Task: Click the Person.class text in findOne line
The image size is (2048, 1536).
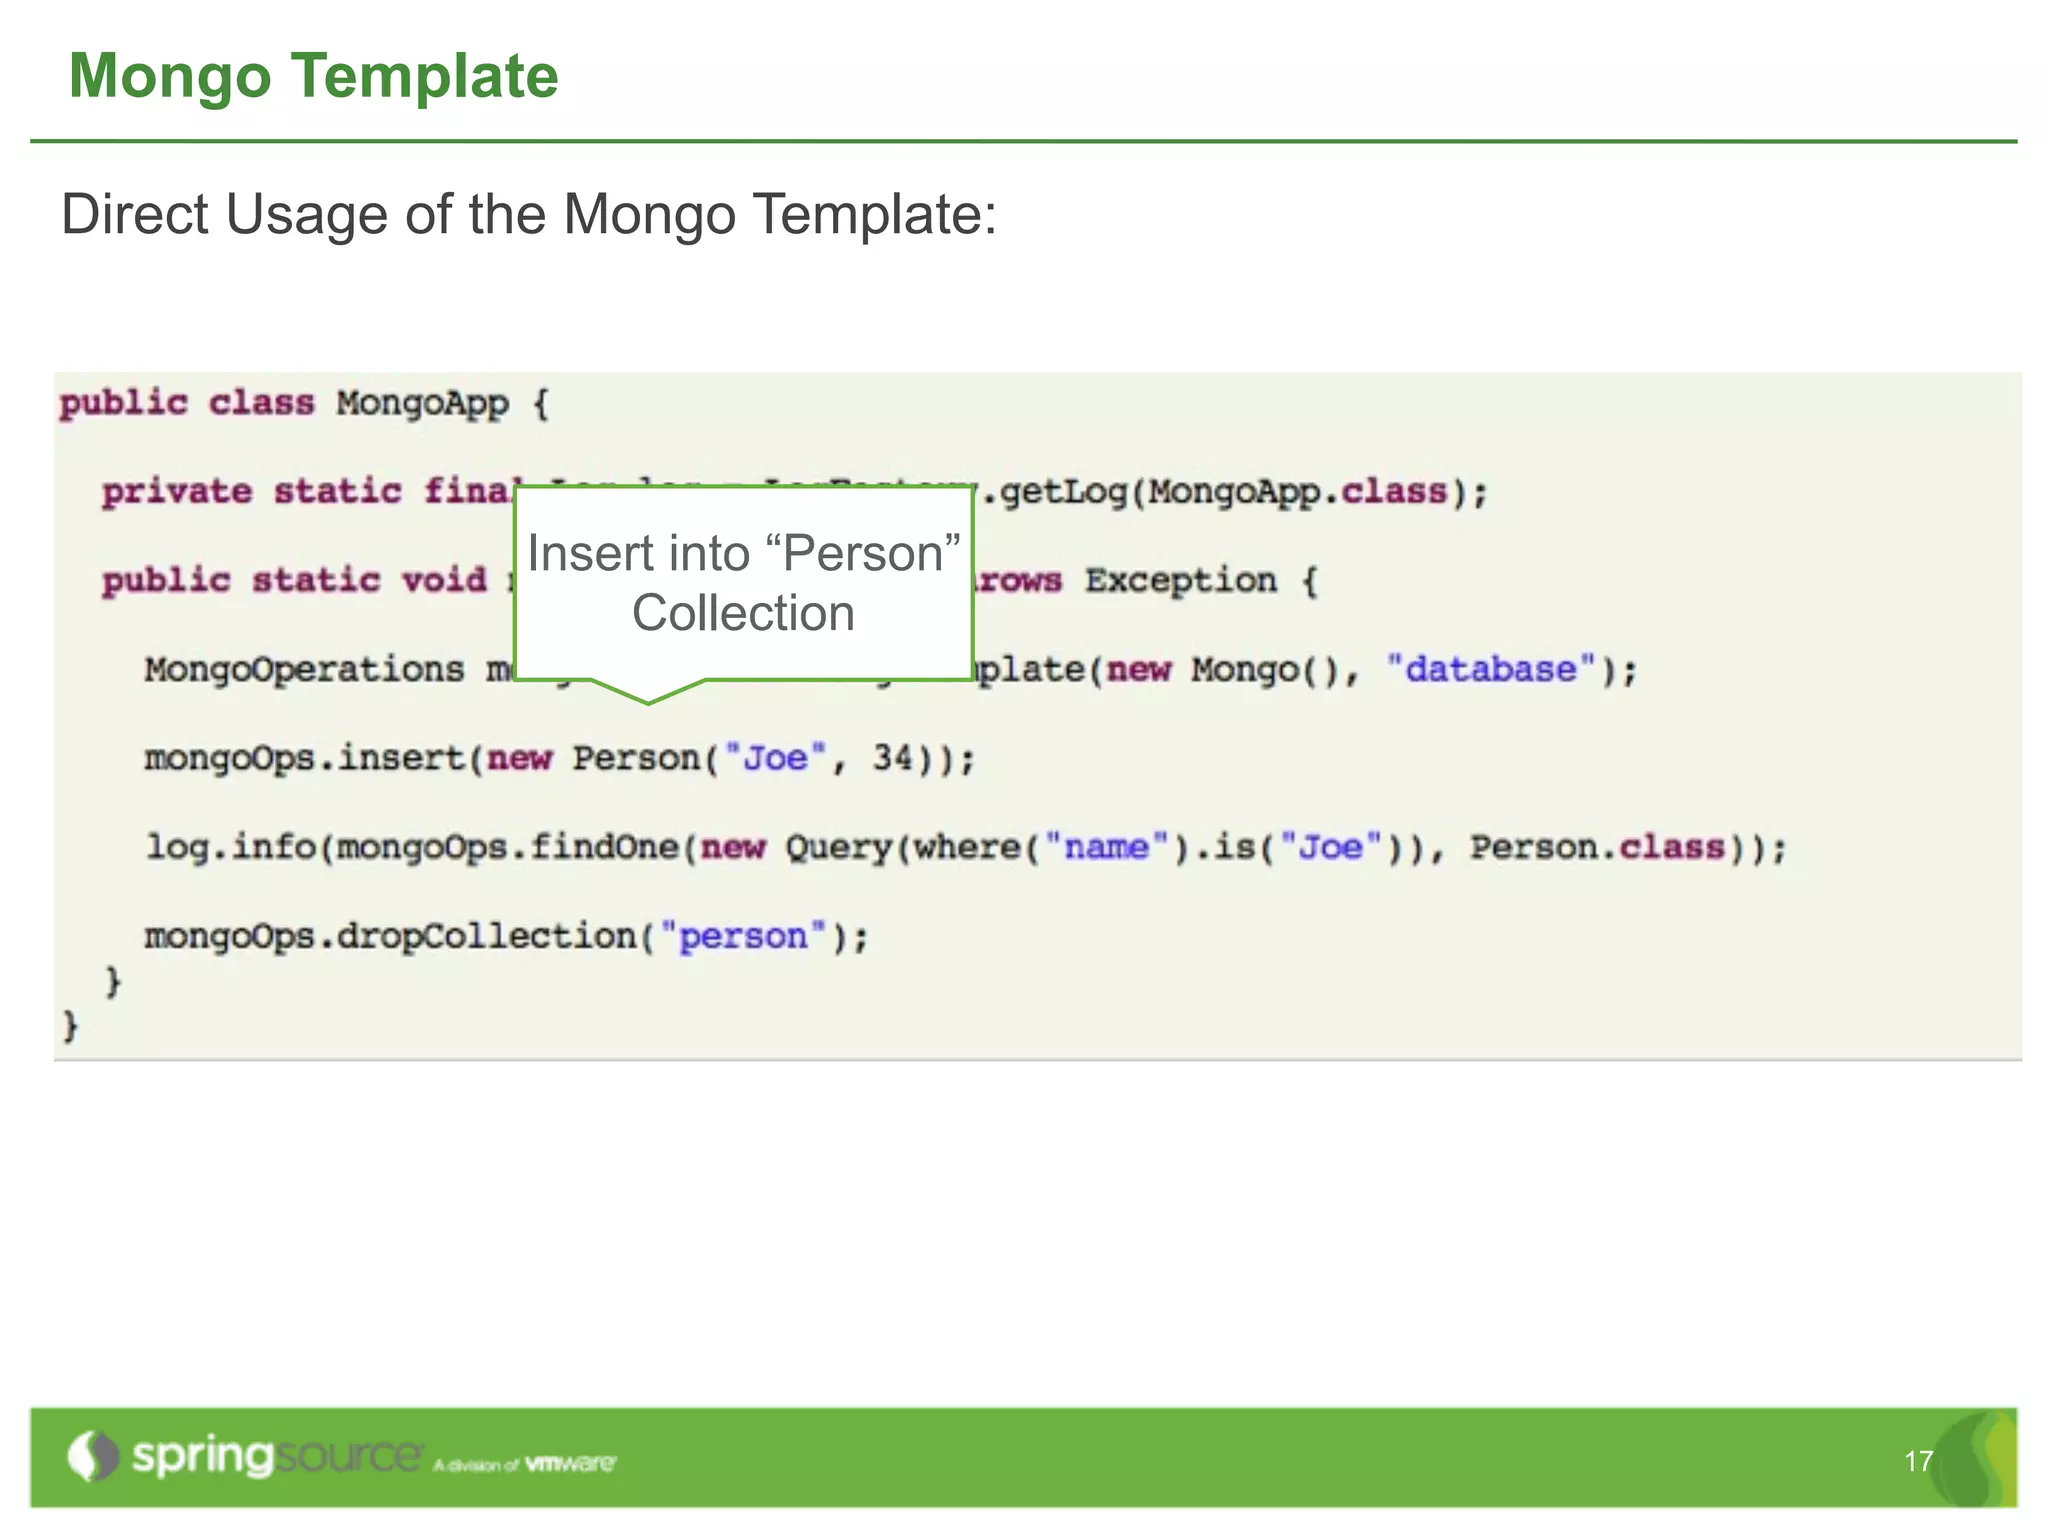Action: (1597, 847)
